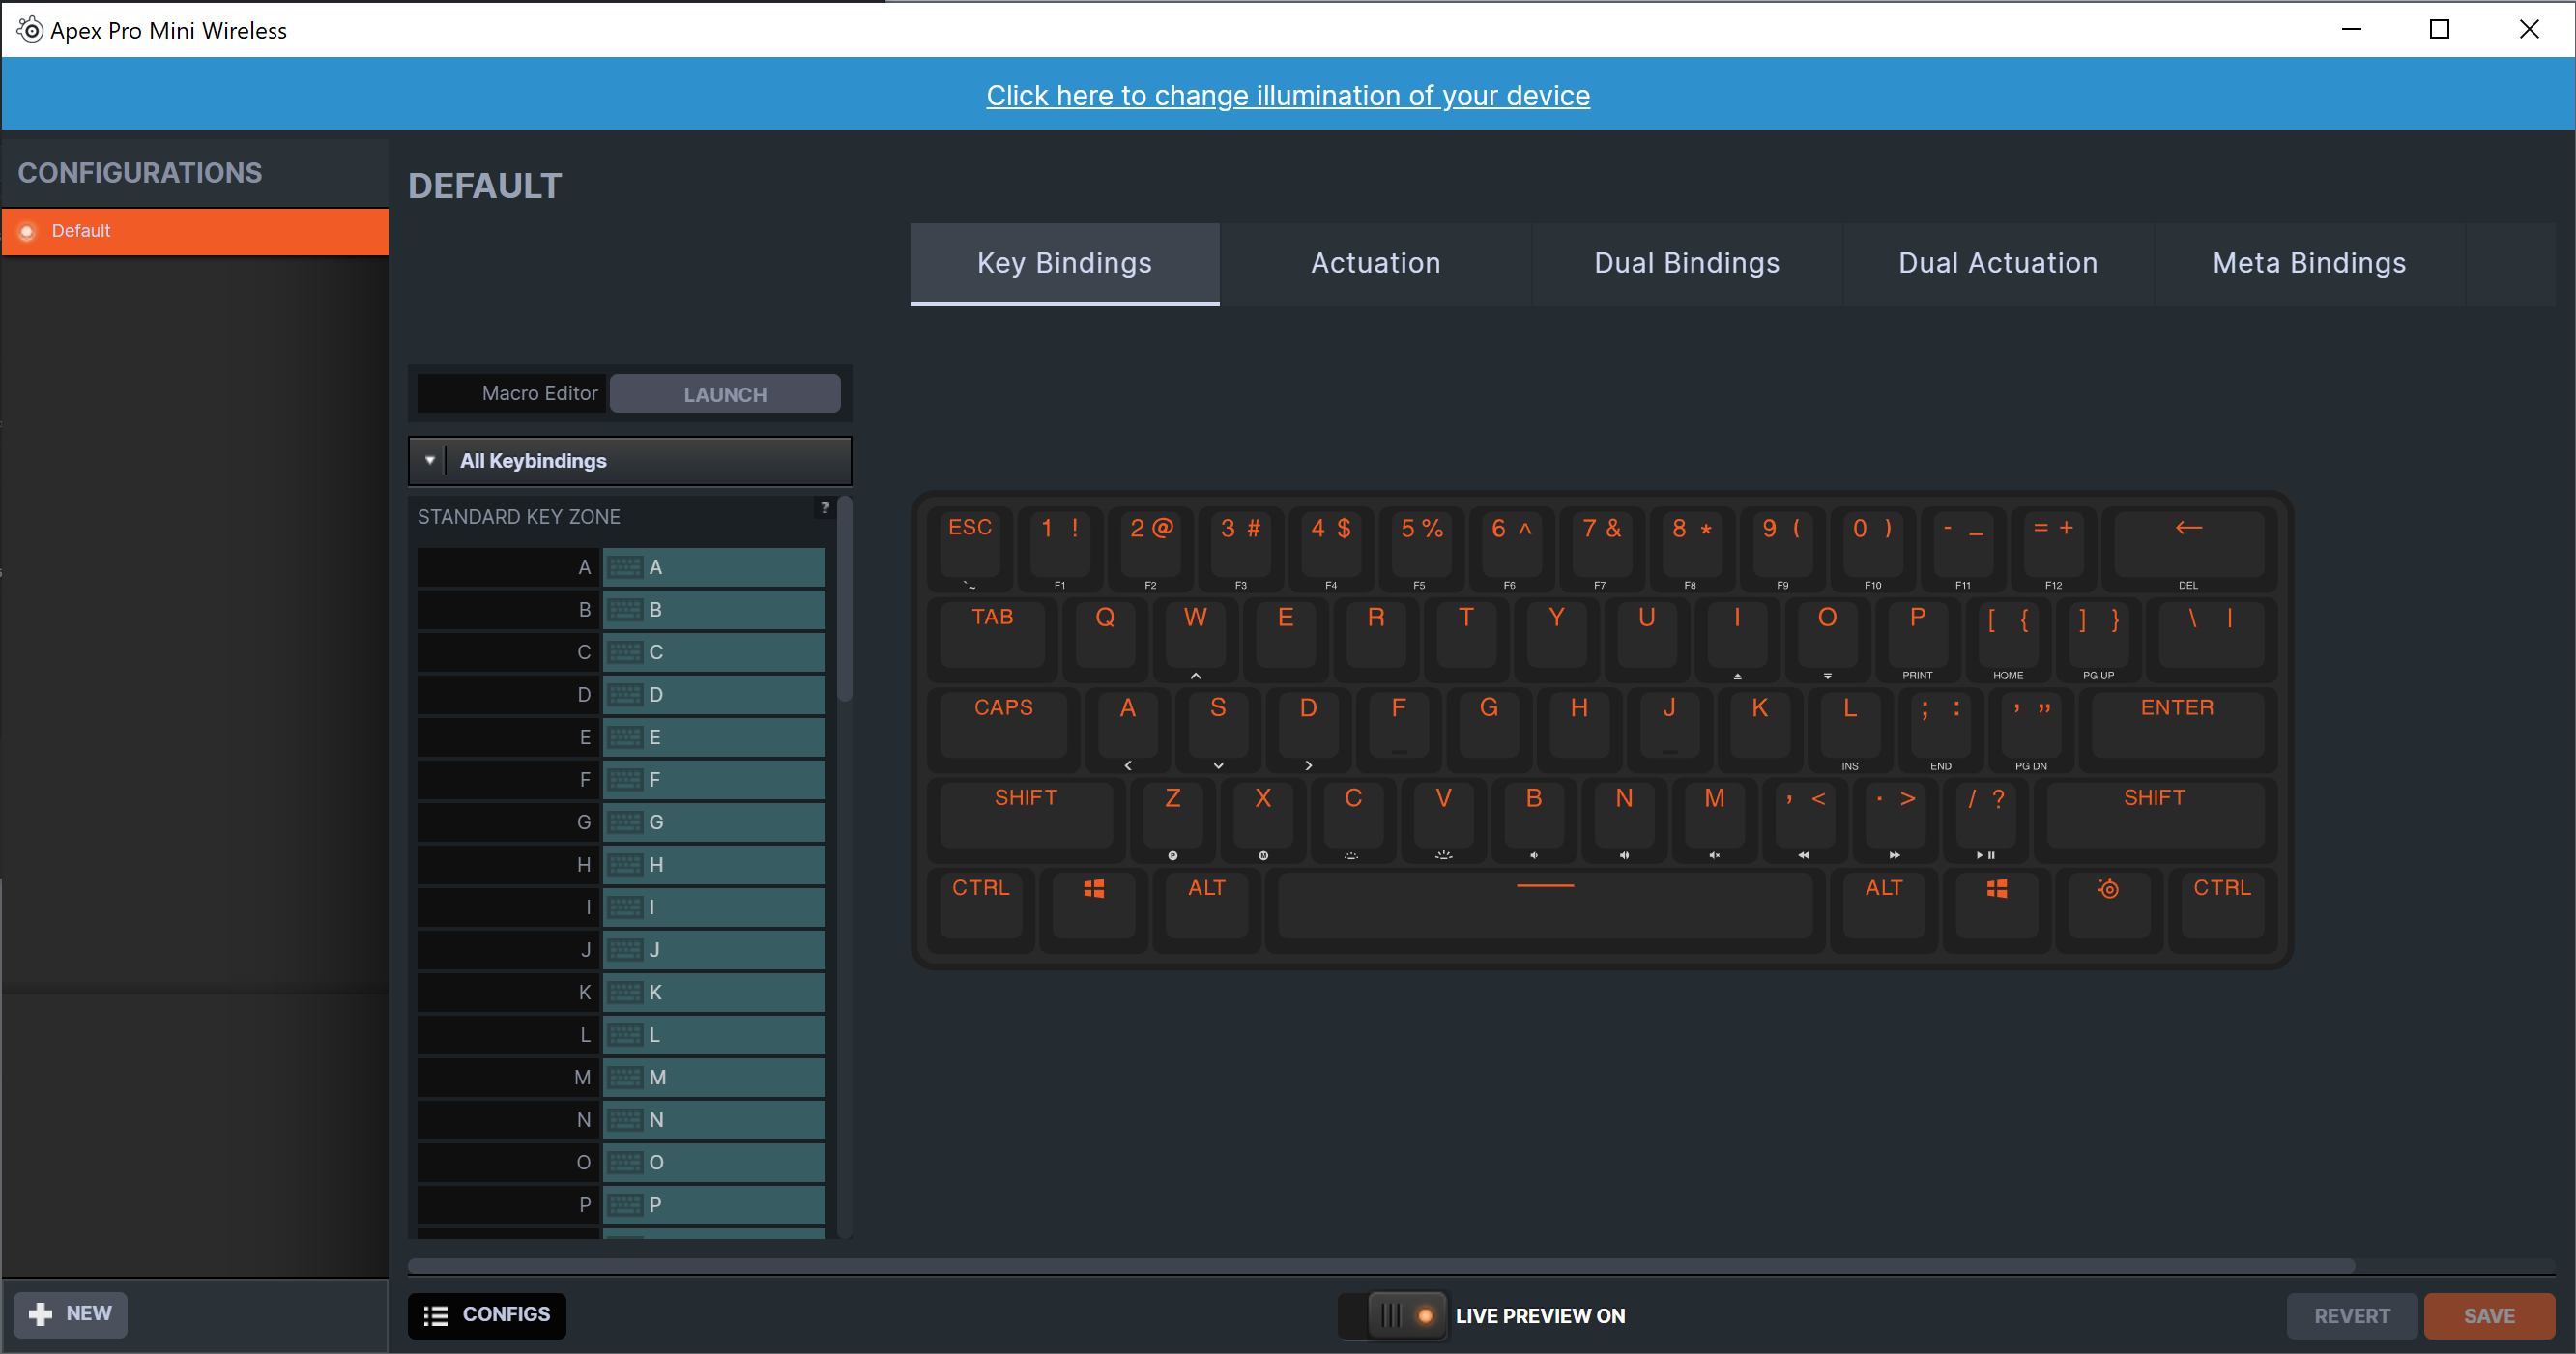Image resolution: width=2576 pixels, height=1354 pixels.
Task: Open binding dropdown for key B
Action: coord(714,610)
